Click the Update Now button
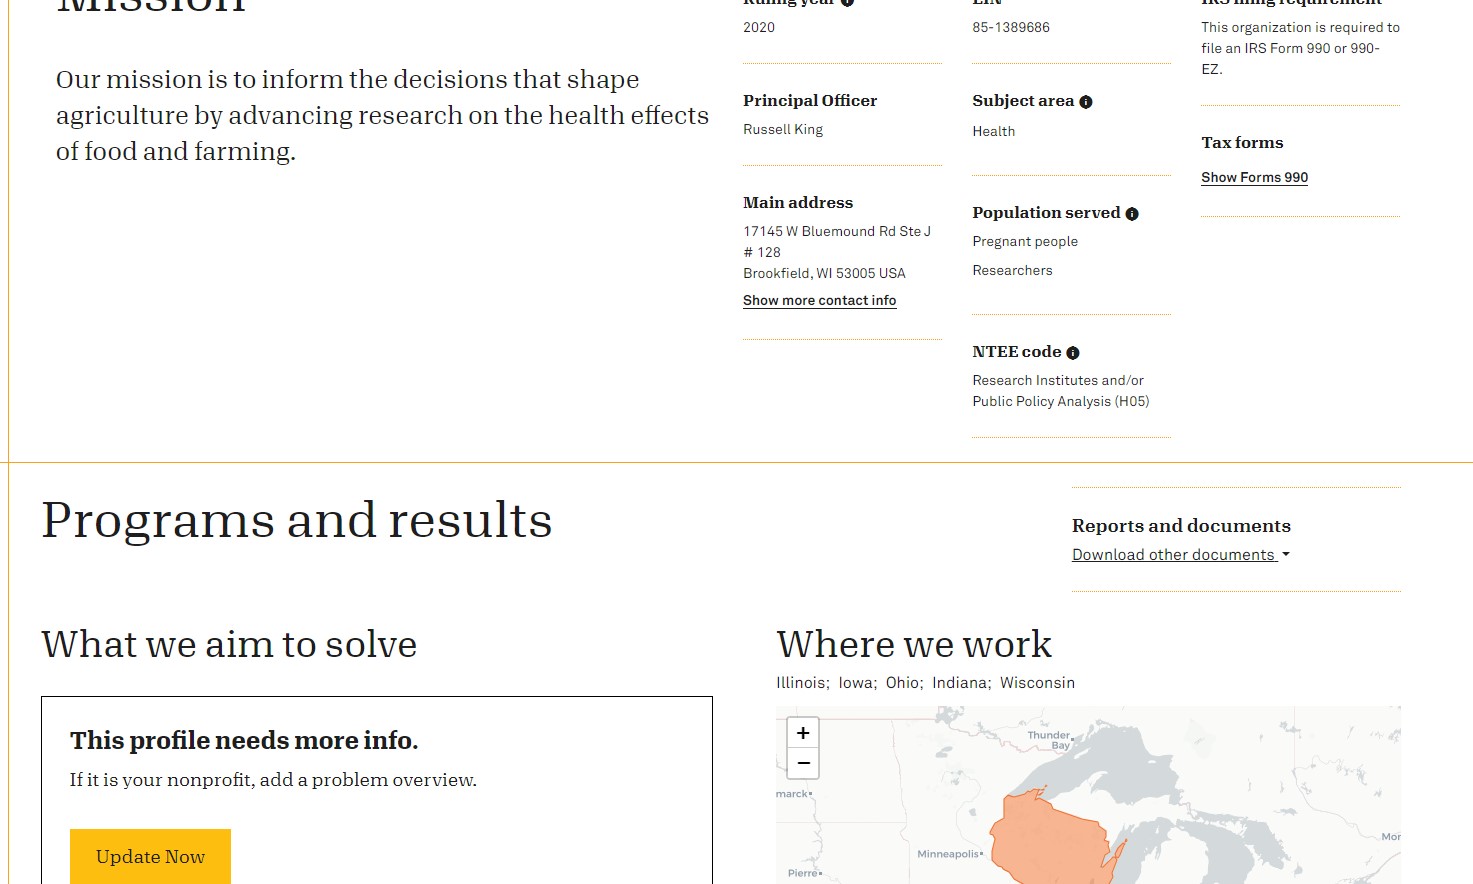 click(150, 856)
